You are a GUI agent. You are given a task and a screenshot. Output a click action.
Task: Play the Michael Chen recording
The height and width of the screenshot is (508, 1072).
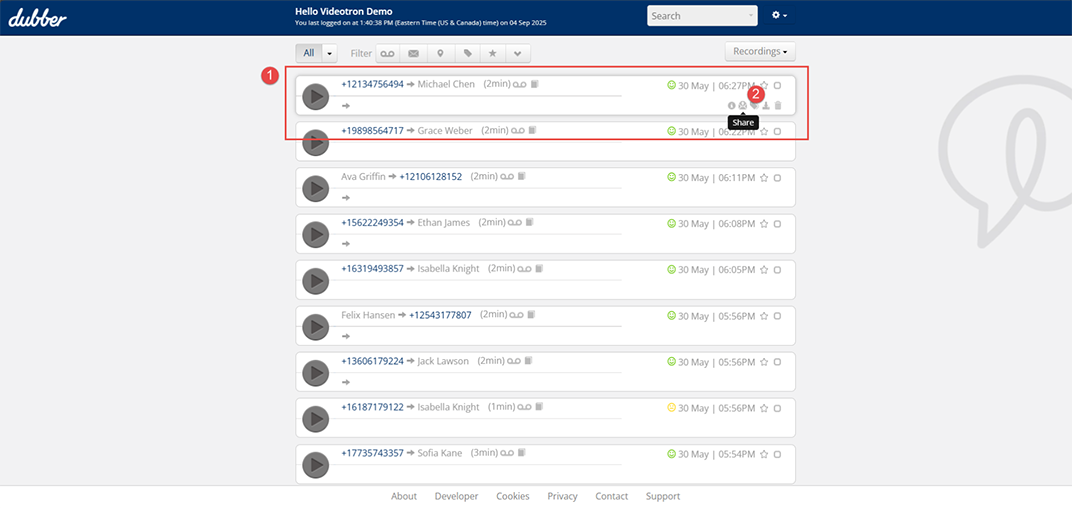pyautogui.click(x=316, y=96)
